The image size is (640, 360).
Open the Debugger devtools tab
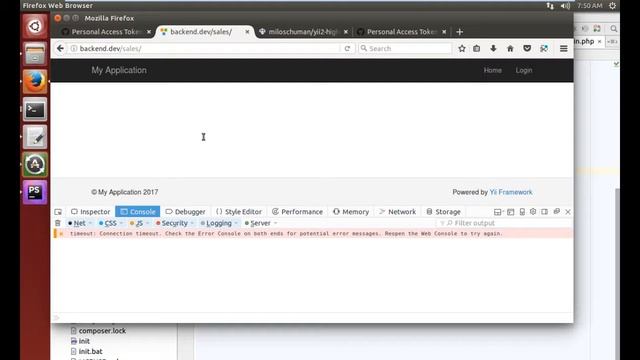point(185,211)
